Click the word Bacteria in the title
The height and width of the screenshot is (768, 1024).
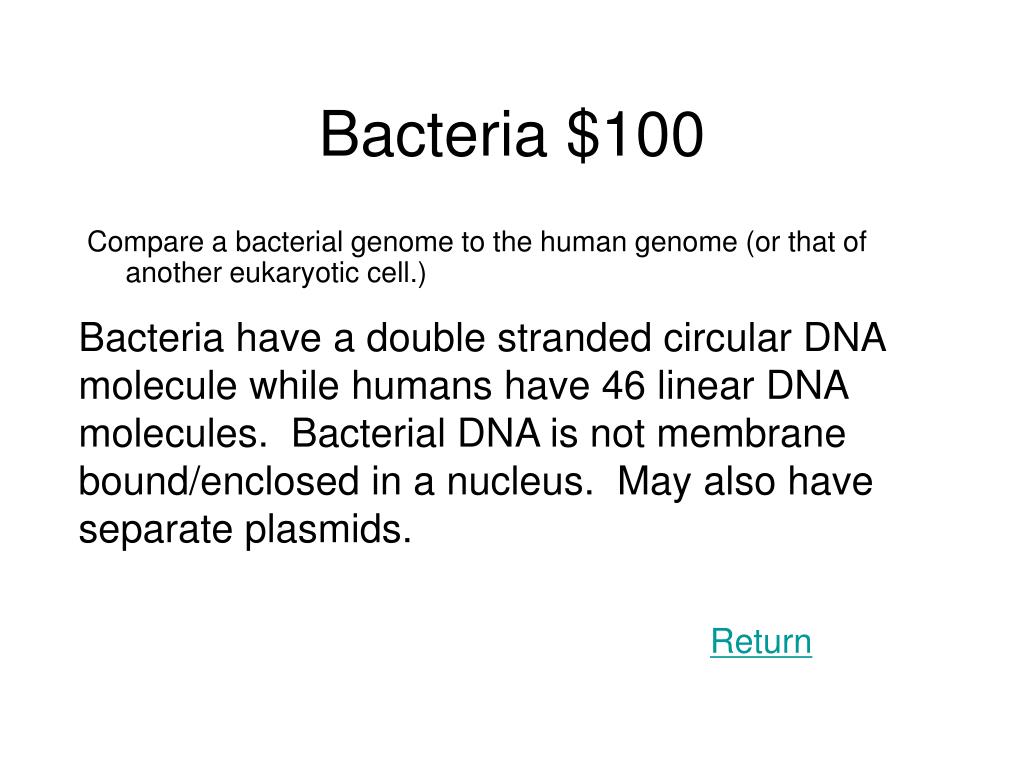click(433, 135)
